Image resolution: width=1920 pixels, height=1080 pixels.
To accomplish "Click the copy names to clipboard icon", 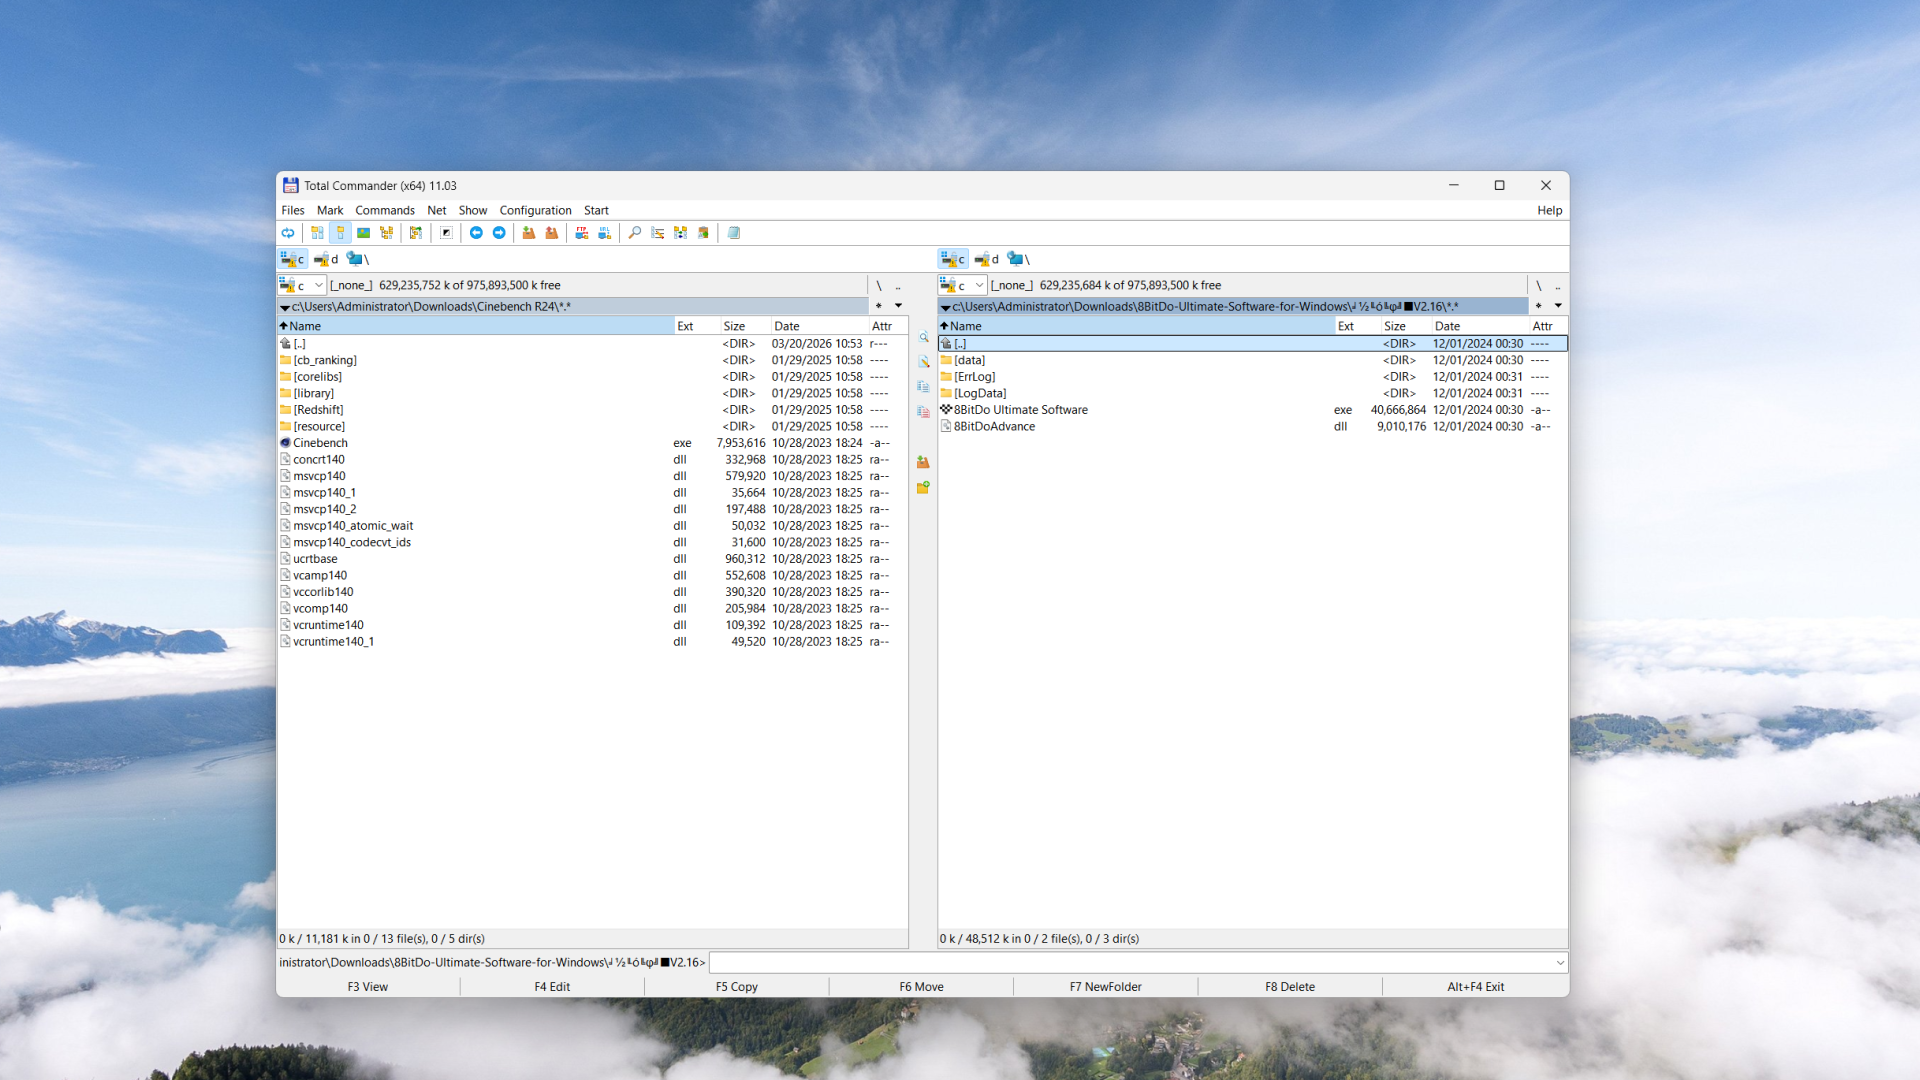I will click(703, 233).
